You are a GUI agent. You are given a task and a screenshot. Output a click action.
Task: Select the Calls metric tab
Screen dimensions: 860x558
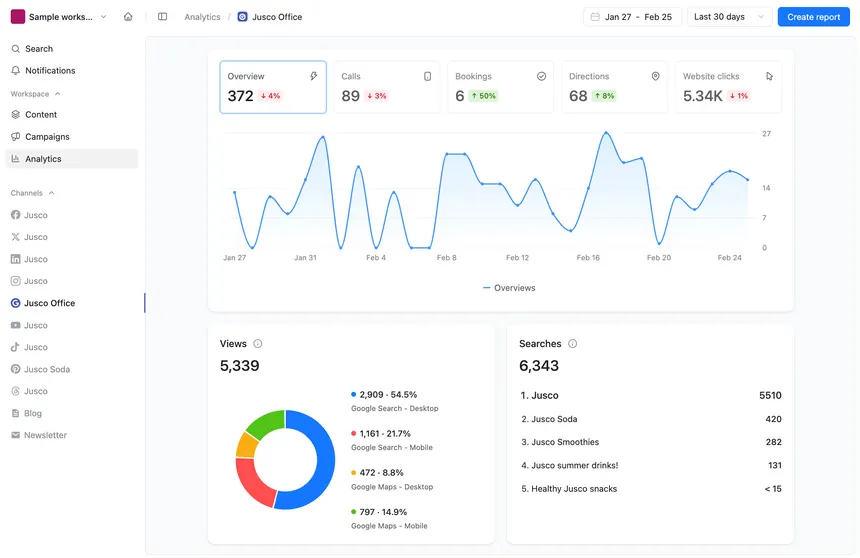(386, 87)
